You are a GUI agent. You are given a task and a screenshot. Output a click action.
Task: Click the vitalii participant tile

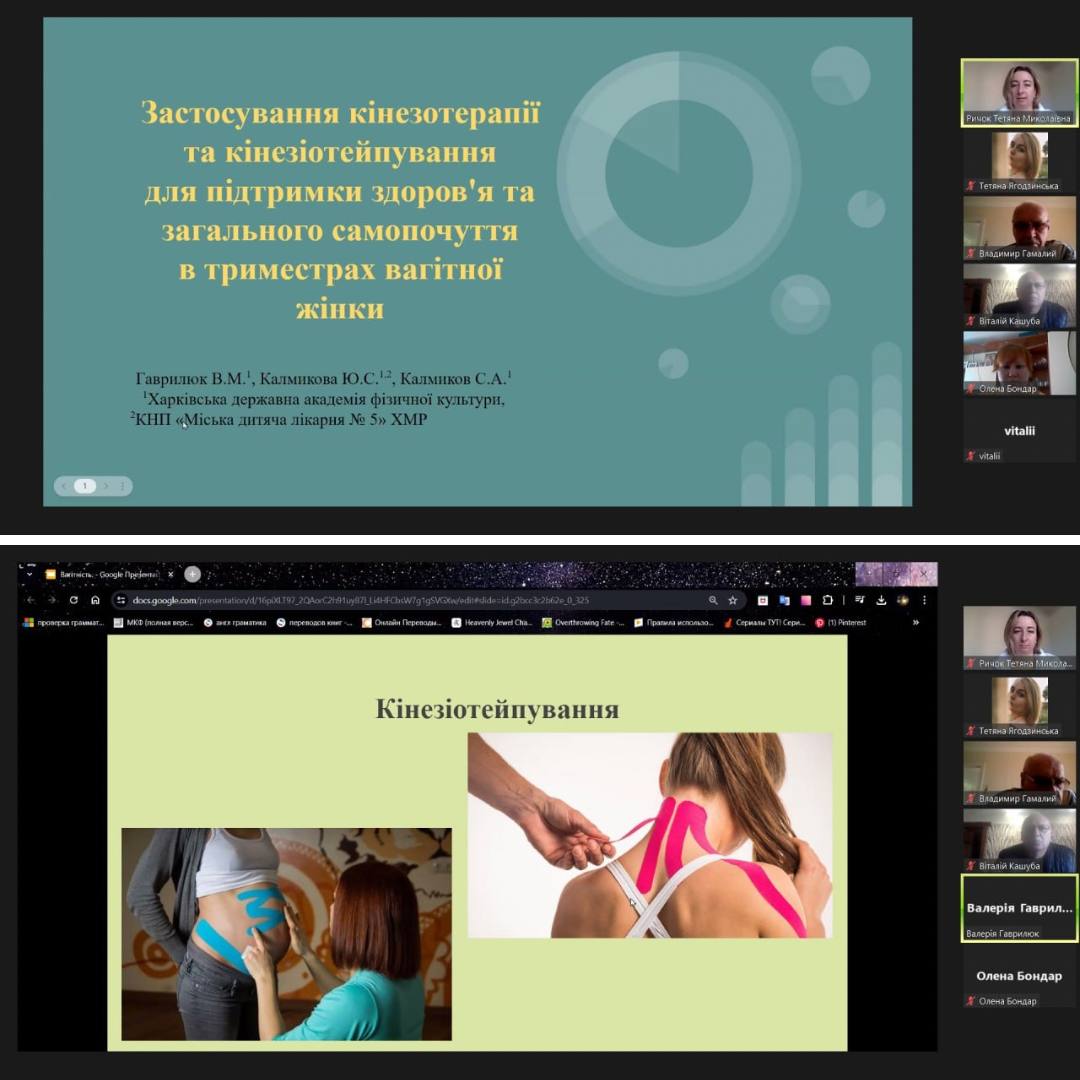click(1019, 431)
